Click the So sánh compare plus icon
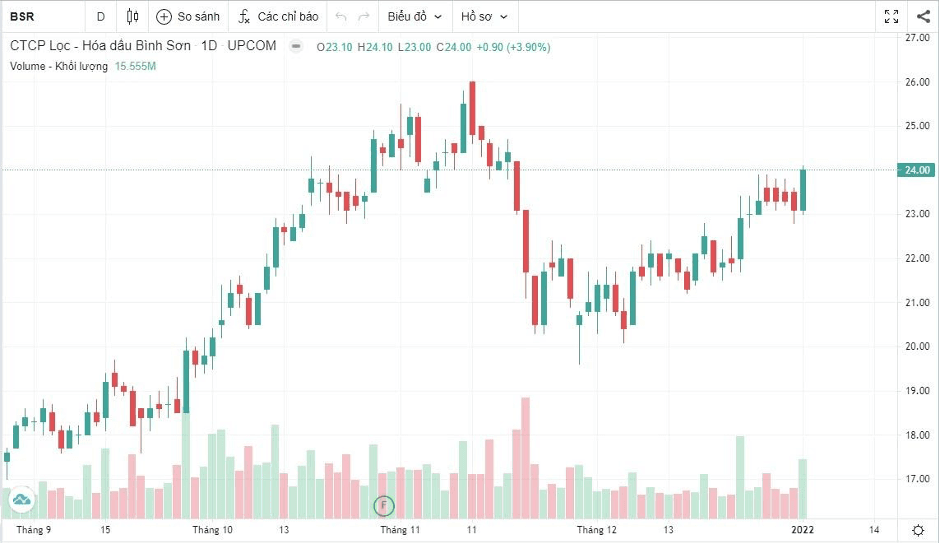 click(x=163, y=17)
